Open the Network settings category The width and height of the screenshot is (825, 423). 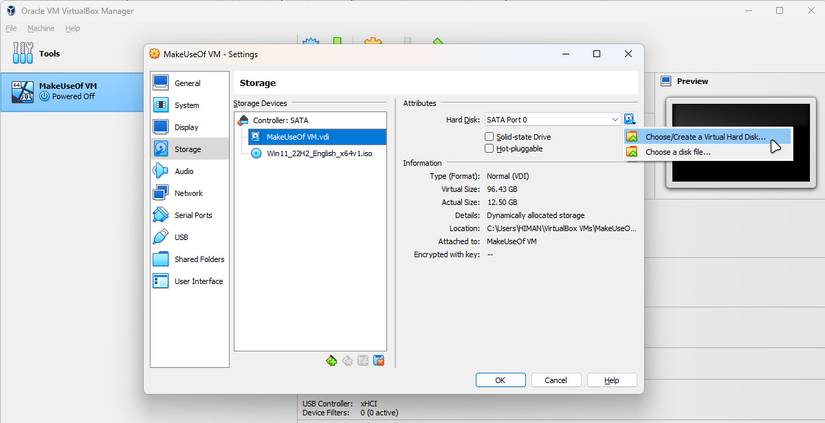point(189,193)
